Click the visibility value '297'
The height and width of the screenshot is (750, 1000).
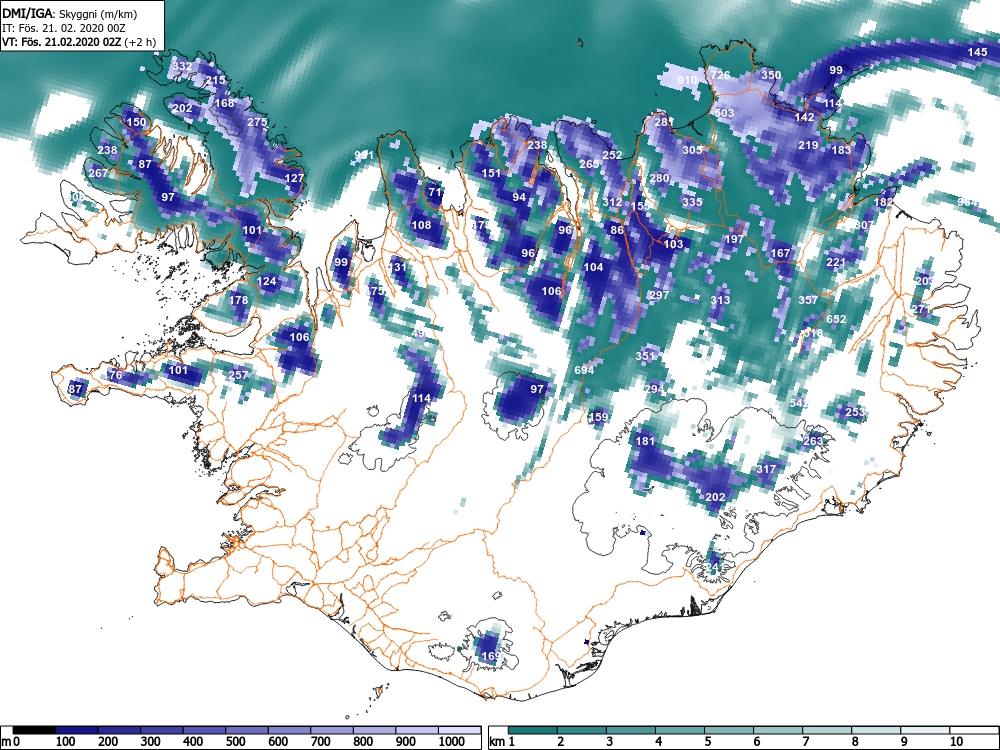(x=659, y=295)
